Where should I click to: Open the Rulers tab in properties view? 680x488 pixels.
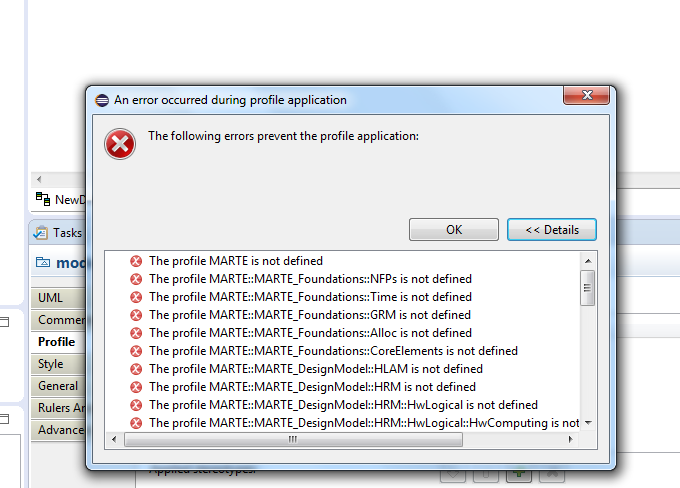(x=58, y=408)
